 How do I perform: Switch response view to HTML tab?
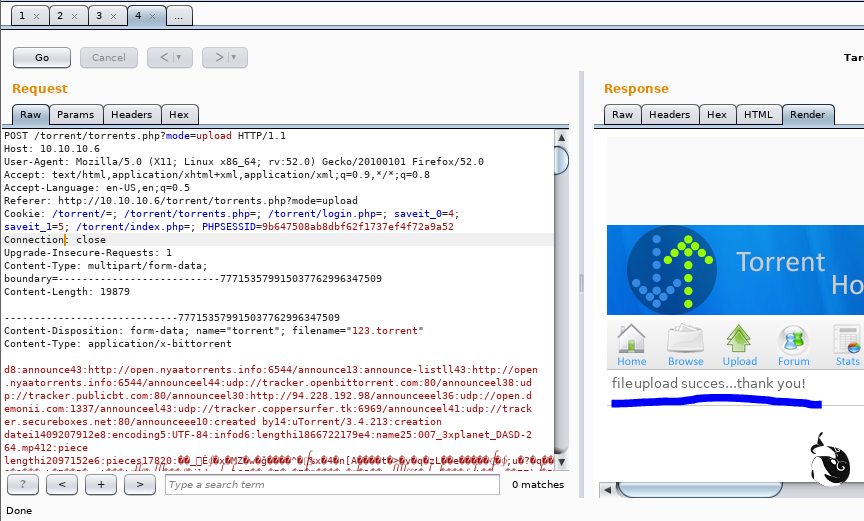[x=758, y=115]
